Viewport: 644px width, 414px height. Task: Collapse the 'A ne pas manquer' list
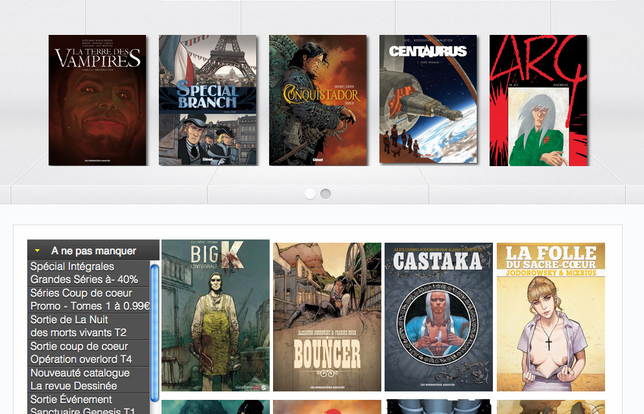pyautogui.click(x=93, y=250)
